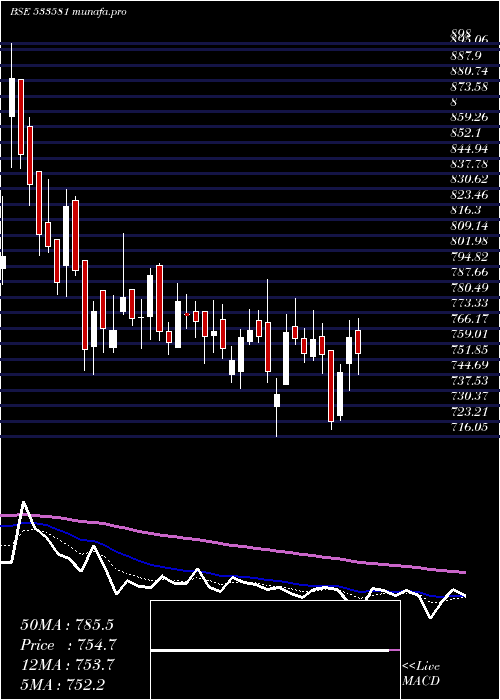500x700 pixels.
Task: Click the 873.58 price level label
Action: 469,86
